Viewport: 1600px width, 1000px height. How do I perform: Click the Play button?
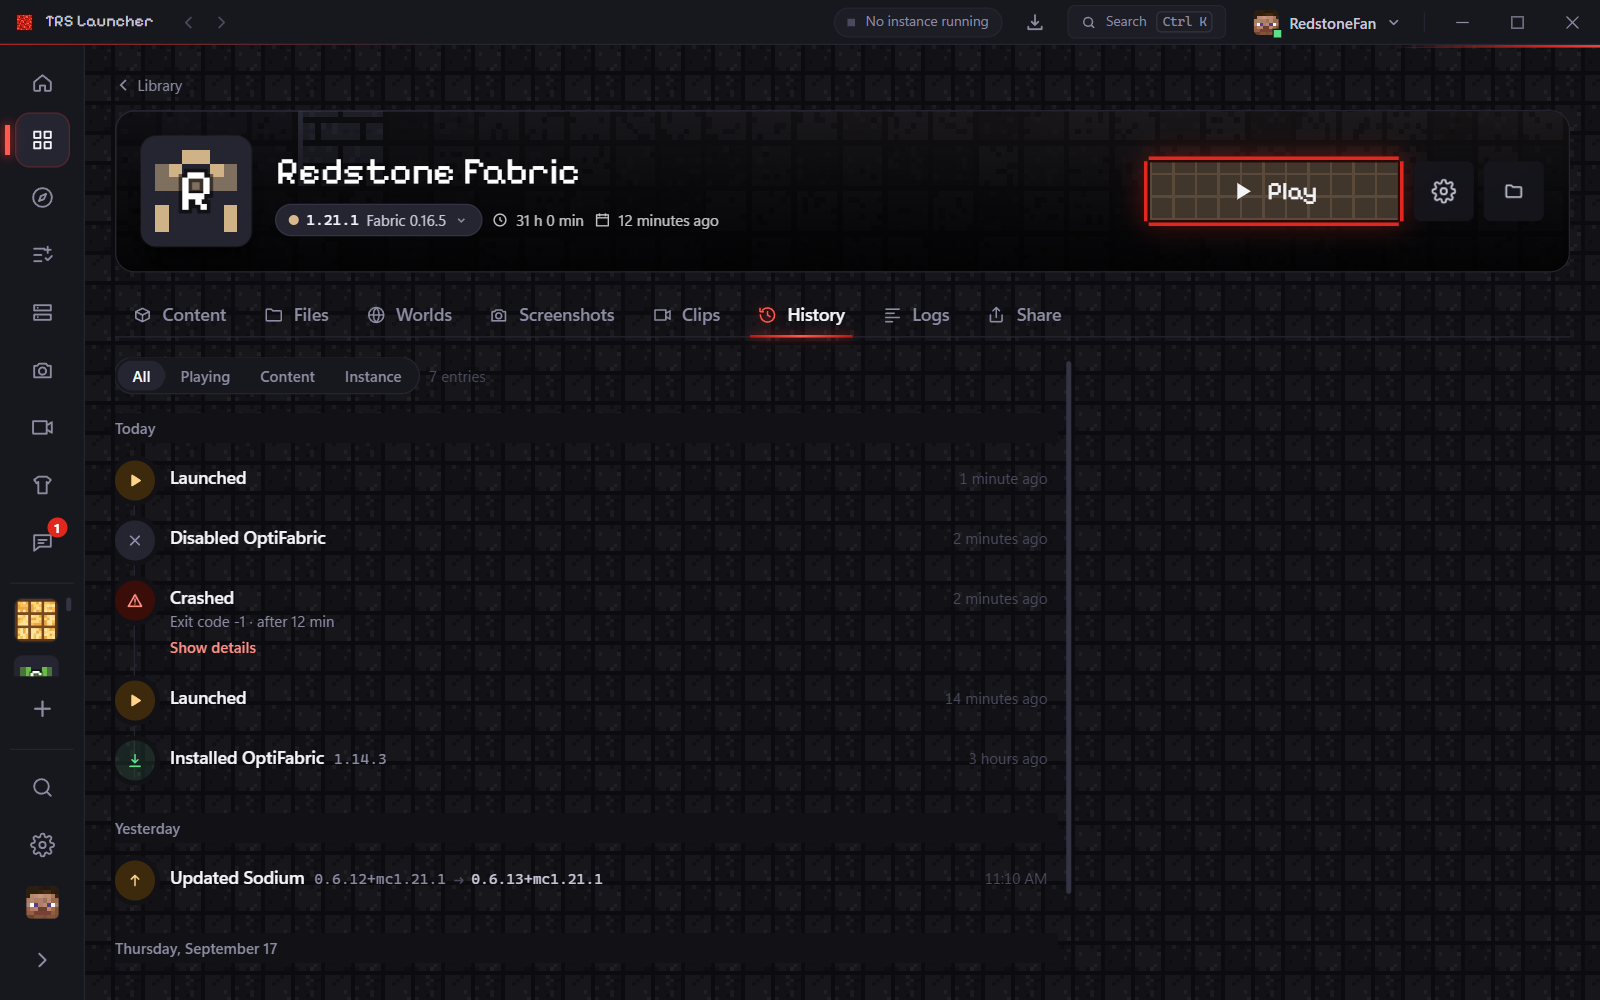click(x=1273, y=191)
